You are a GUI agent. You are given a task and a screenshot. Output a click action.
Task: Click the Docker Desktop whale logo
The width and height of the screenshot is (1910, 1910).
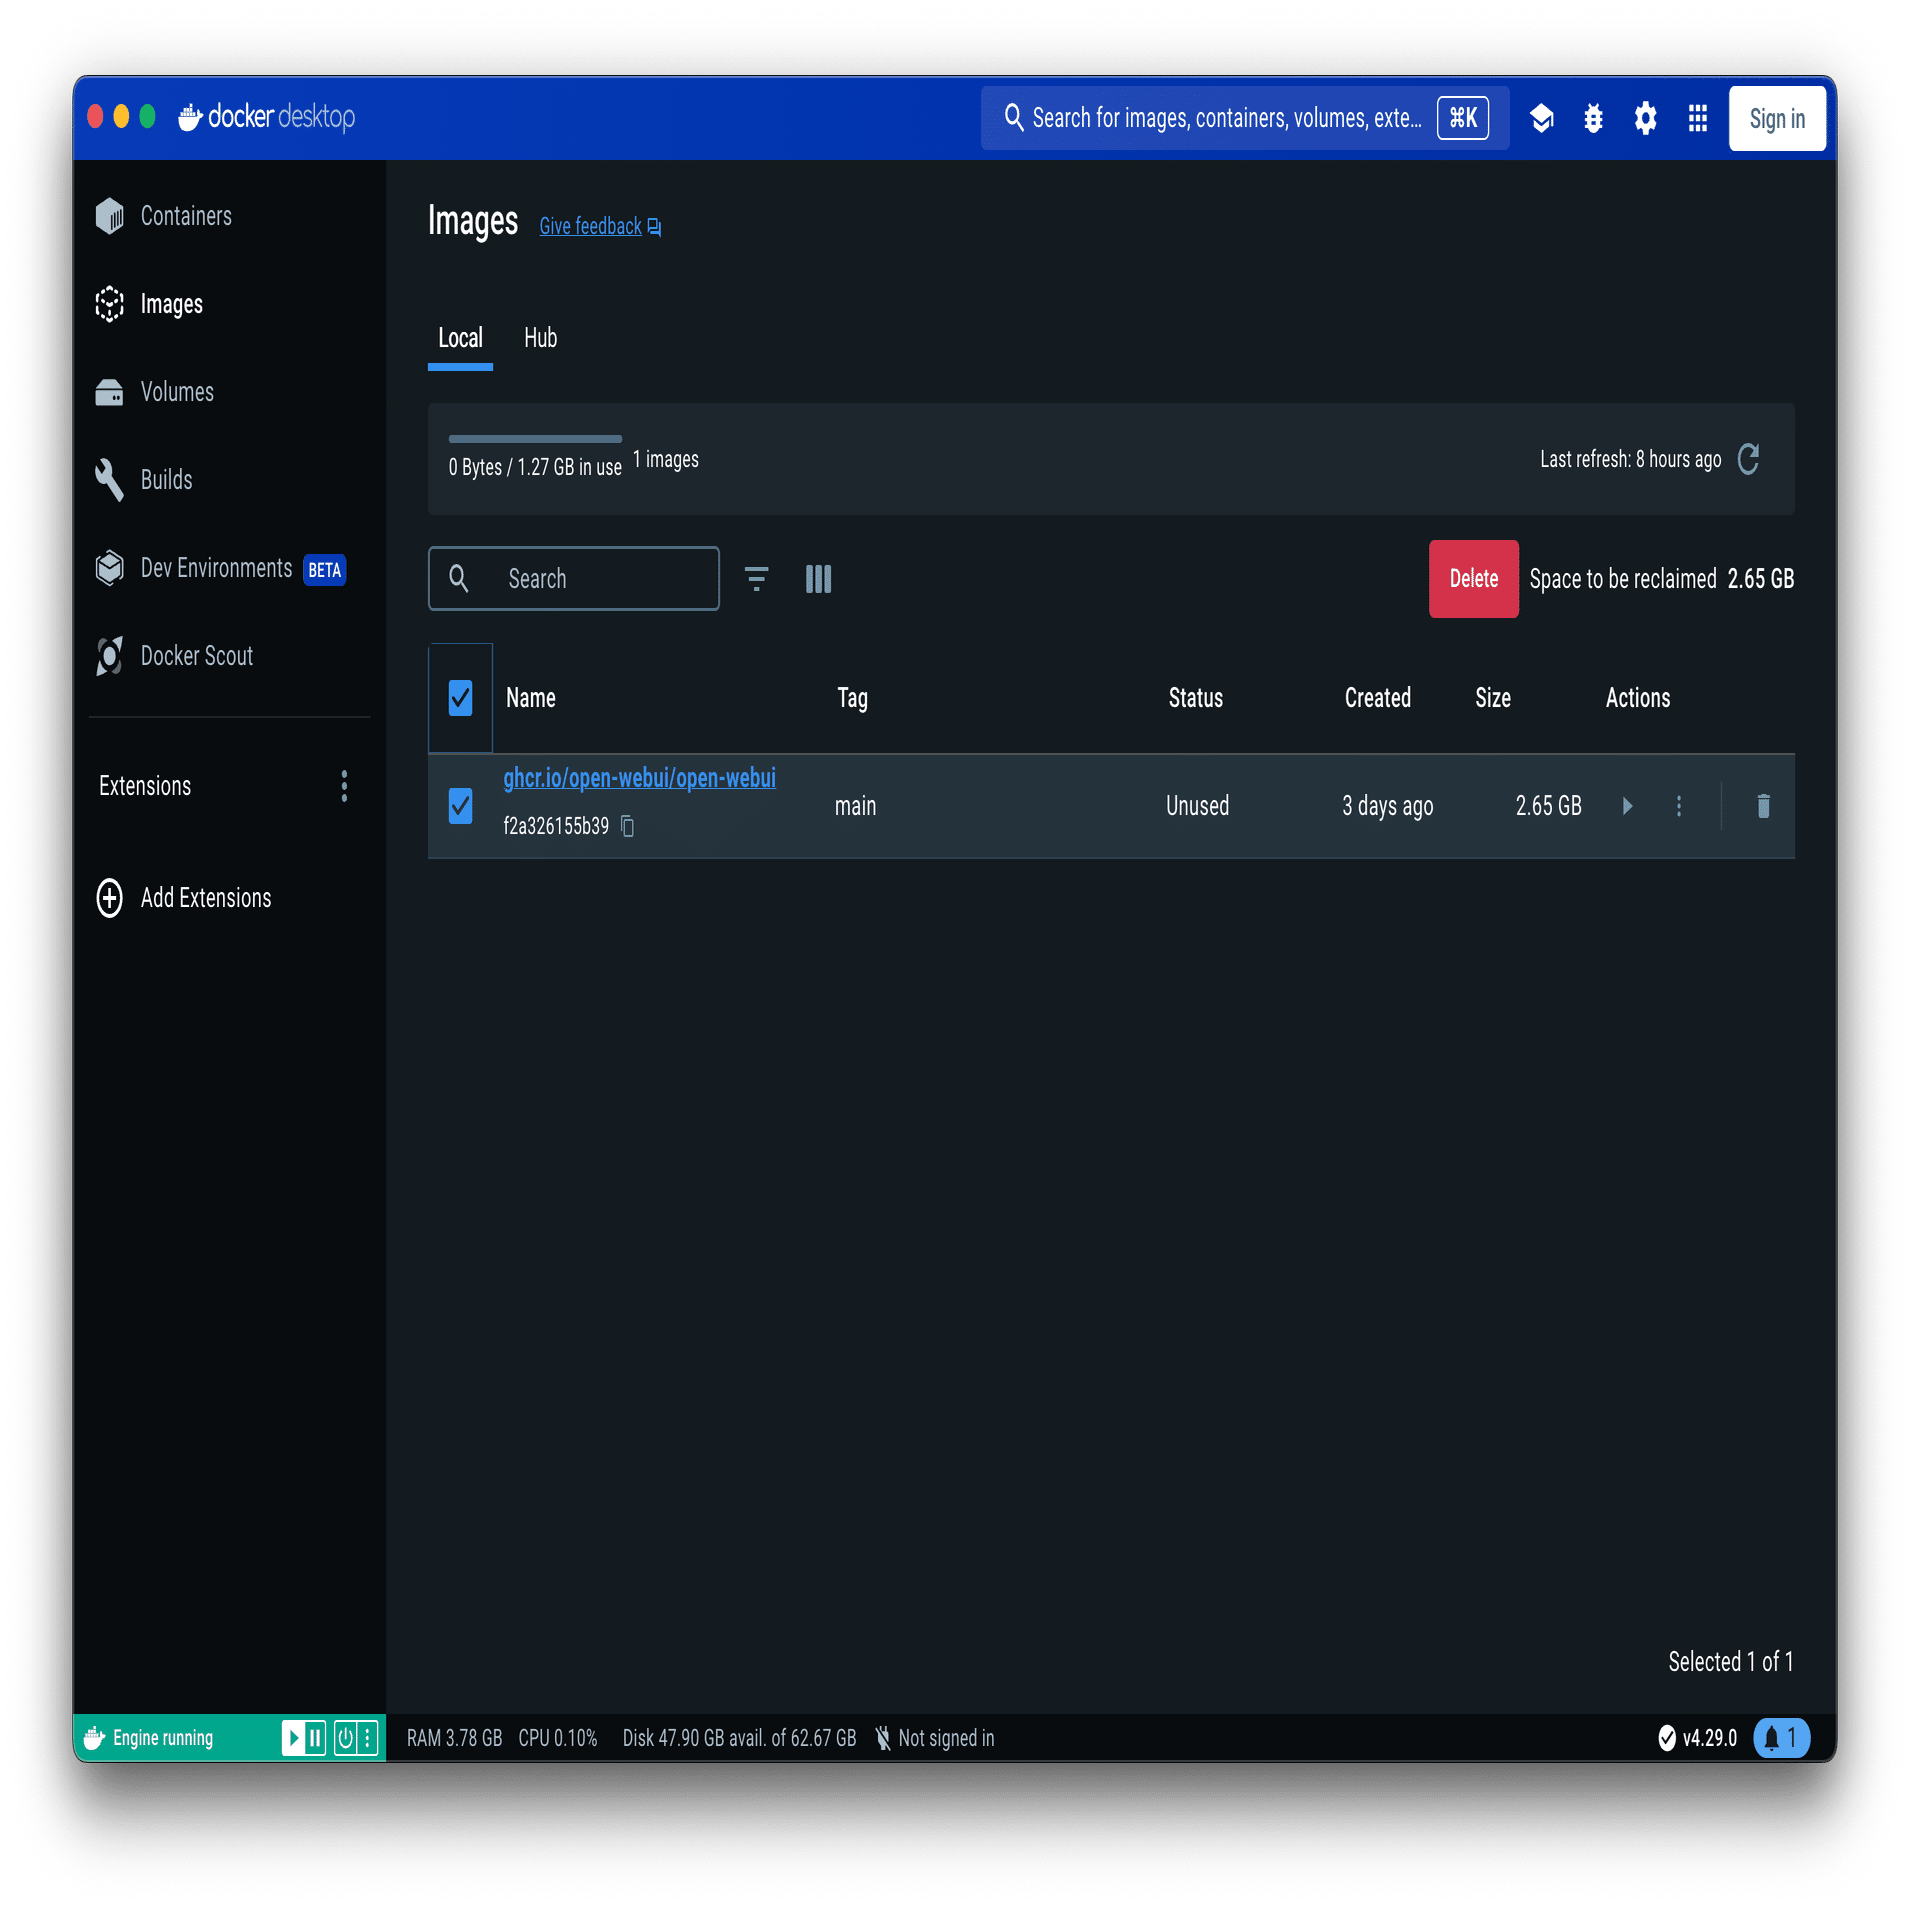tap(190, 118)
